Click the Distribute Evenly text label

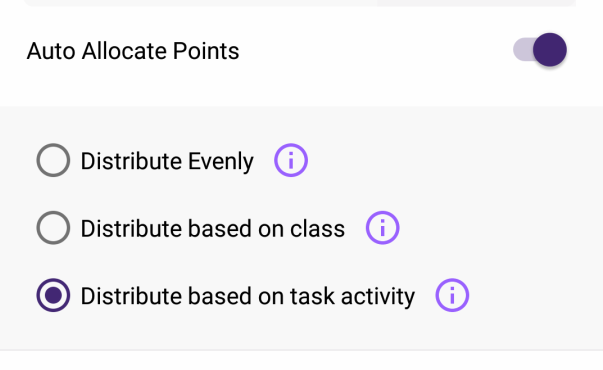[x=167, y=161]
